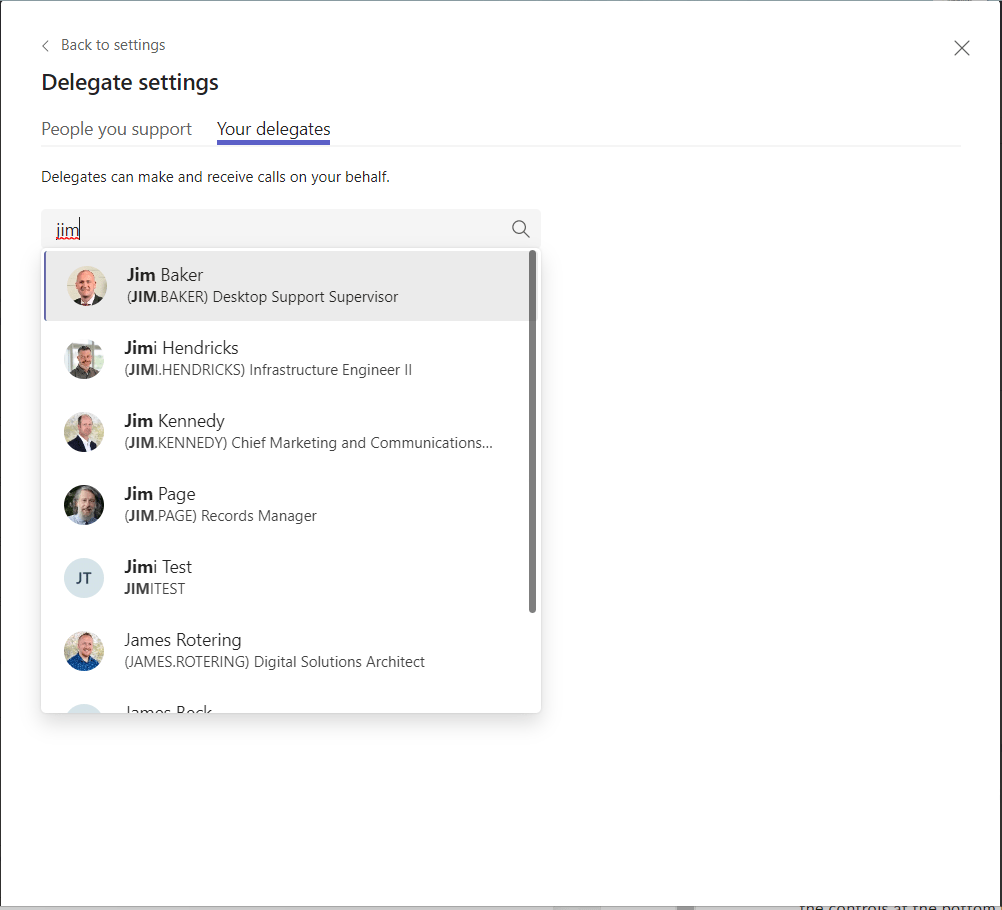Choose James Rotering, Digital Solutions Architect
1002x910 pixels.
point(280,650)
